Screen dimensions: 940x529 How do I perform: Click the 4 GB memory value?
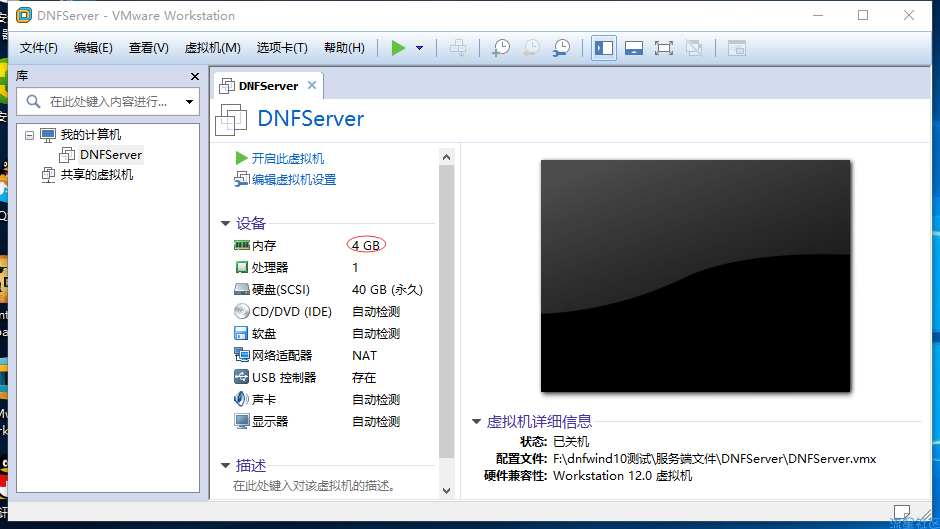pos(366,245)
